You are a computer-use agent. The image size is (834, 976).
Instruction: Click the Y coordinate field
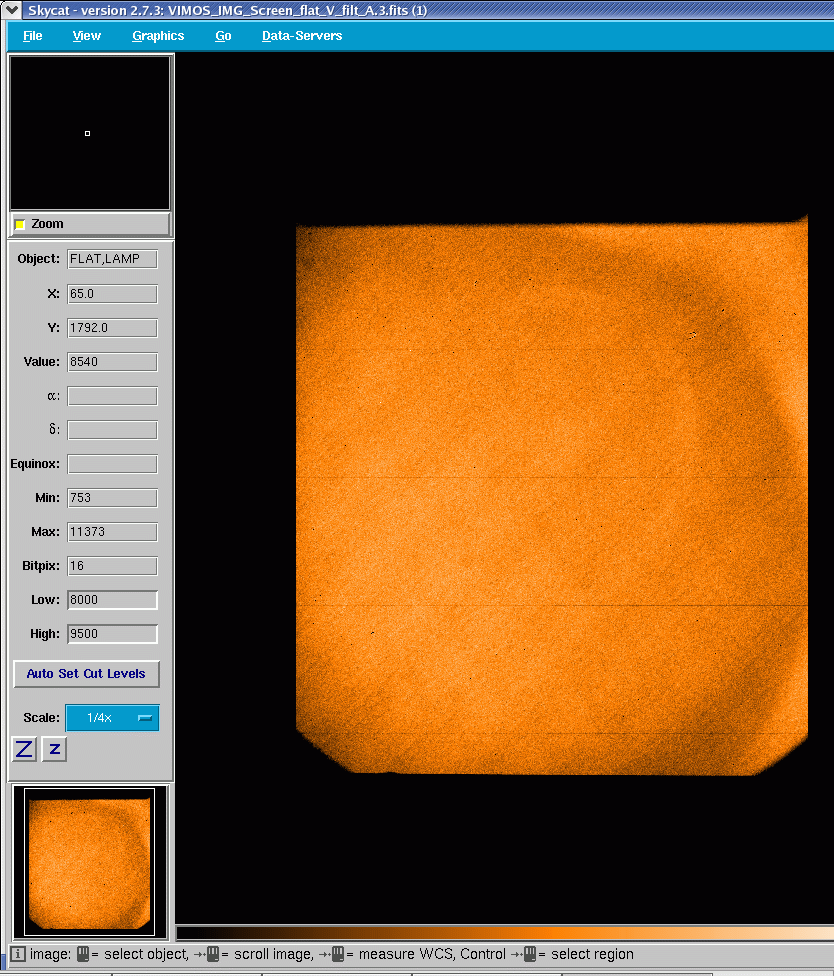coord(113,328)
